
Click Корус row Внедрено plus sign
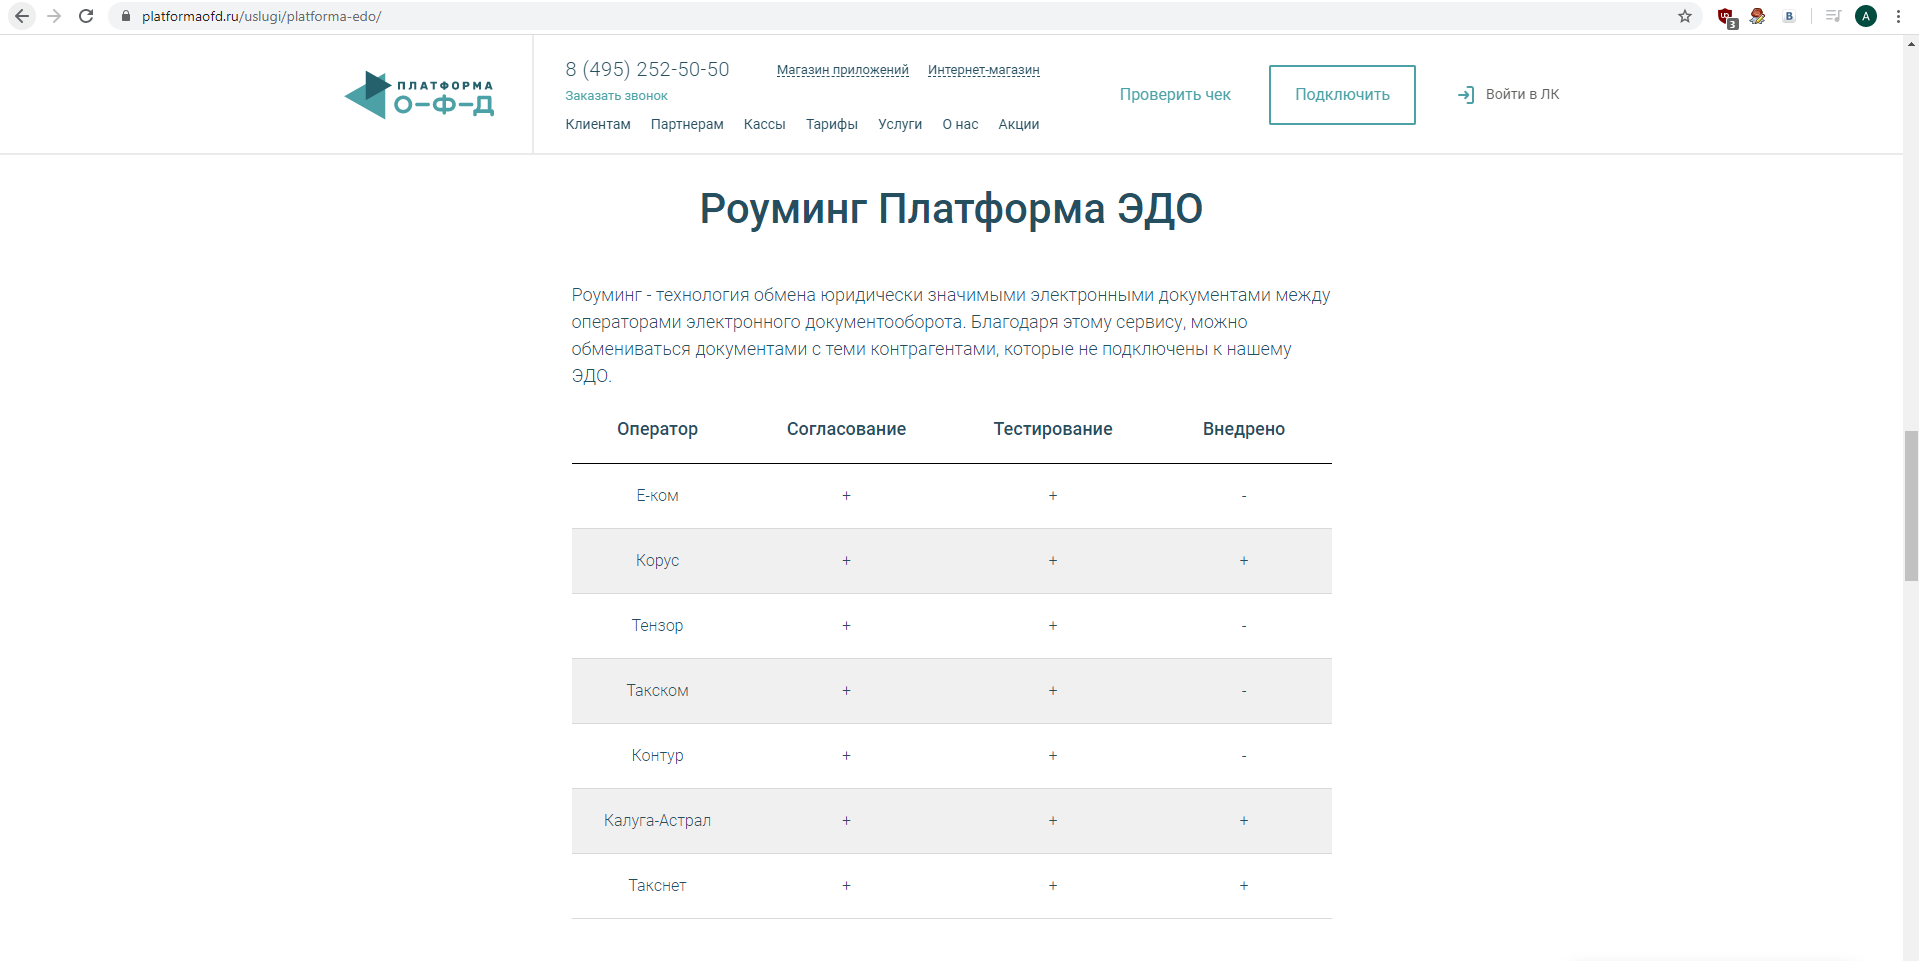coord(1244,561)
